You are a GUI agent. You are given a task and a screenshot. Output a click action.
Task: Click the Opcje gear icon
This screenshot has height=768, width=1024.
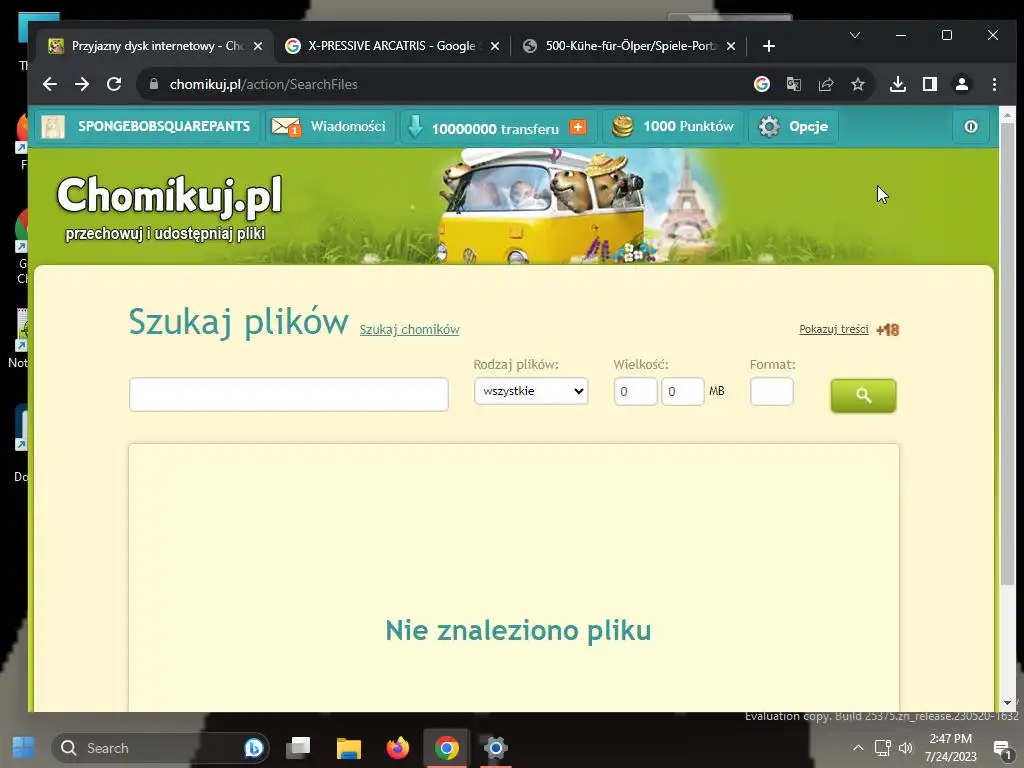[769, 126]
